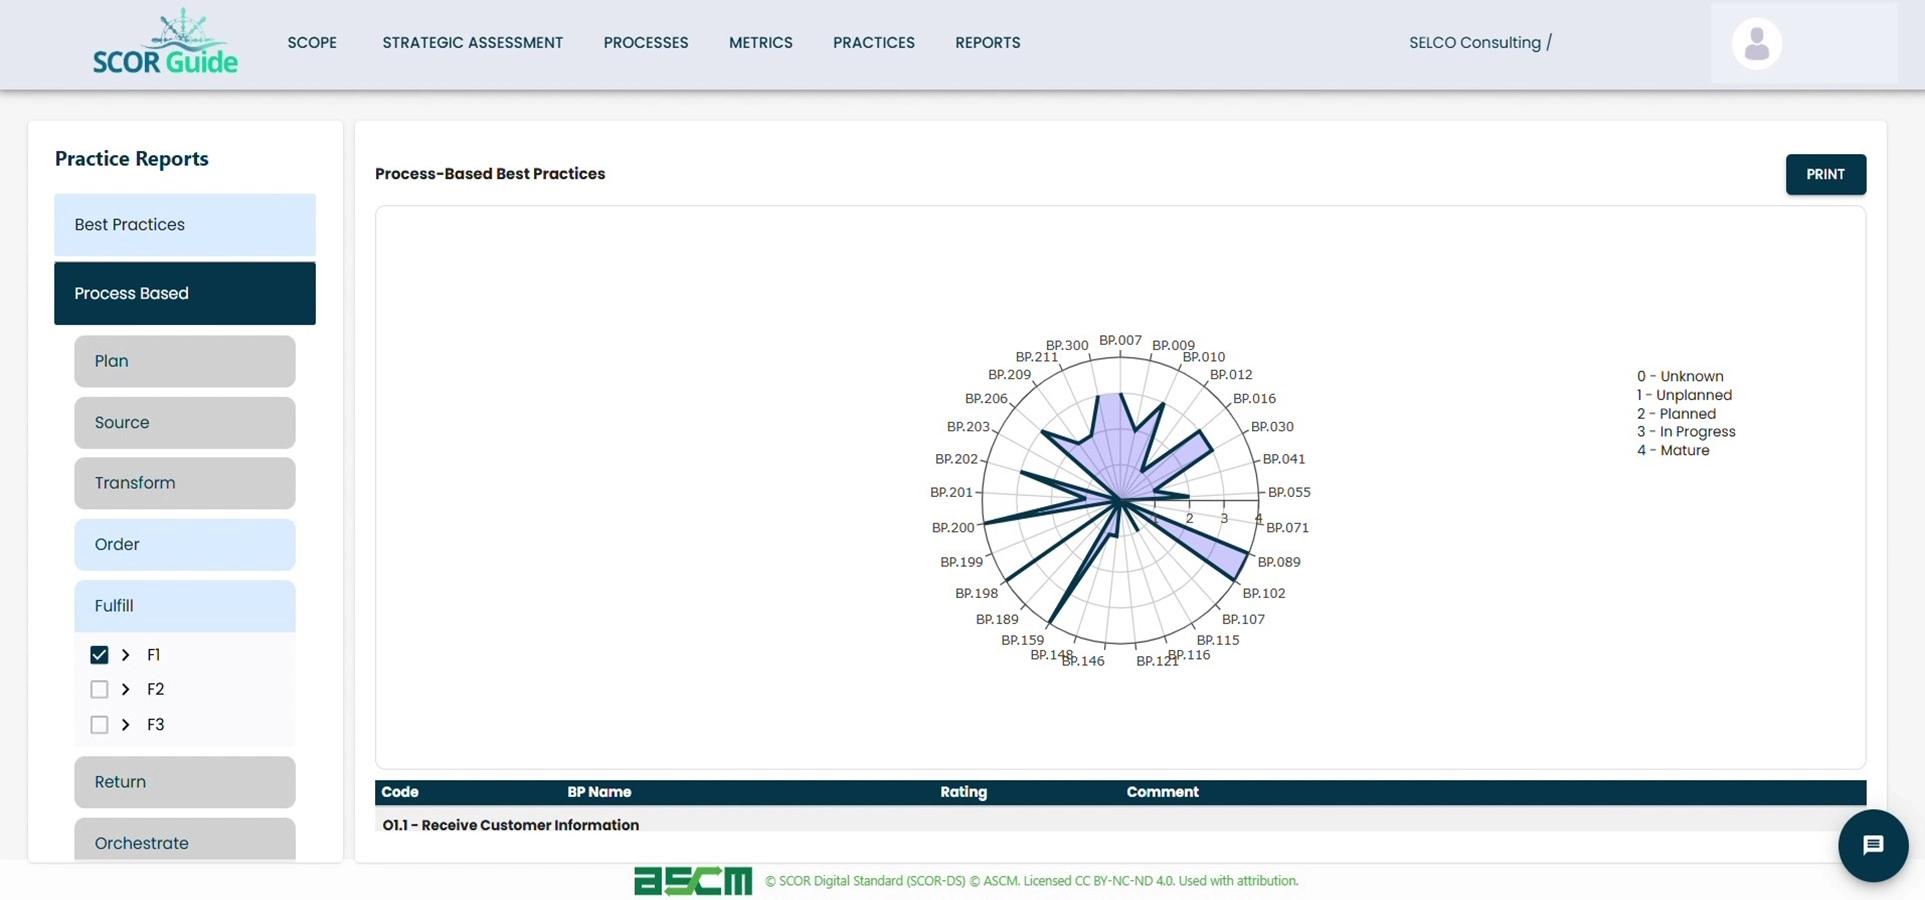Viewport: 1925px width, 900px height.
Task: Open the METRICS menu
Action: click(x=761, y=42)
